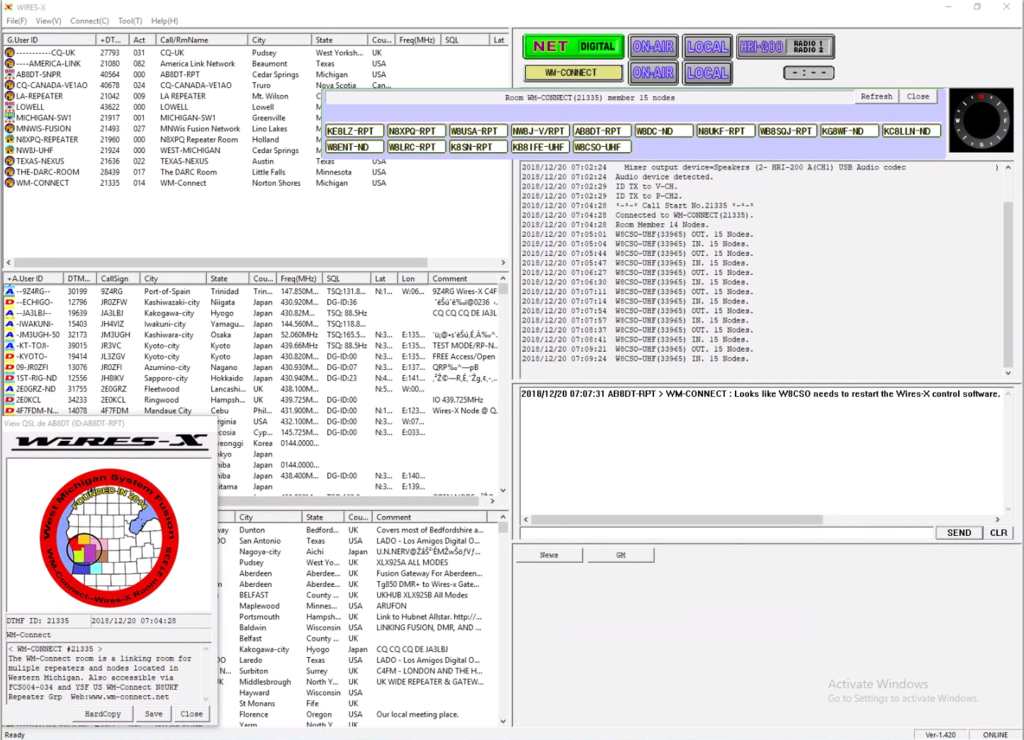Open the Connect menu
1024x740 pixels.
coord(89,21)
